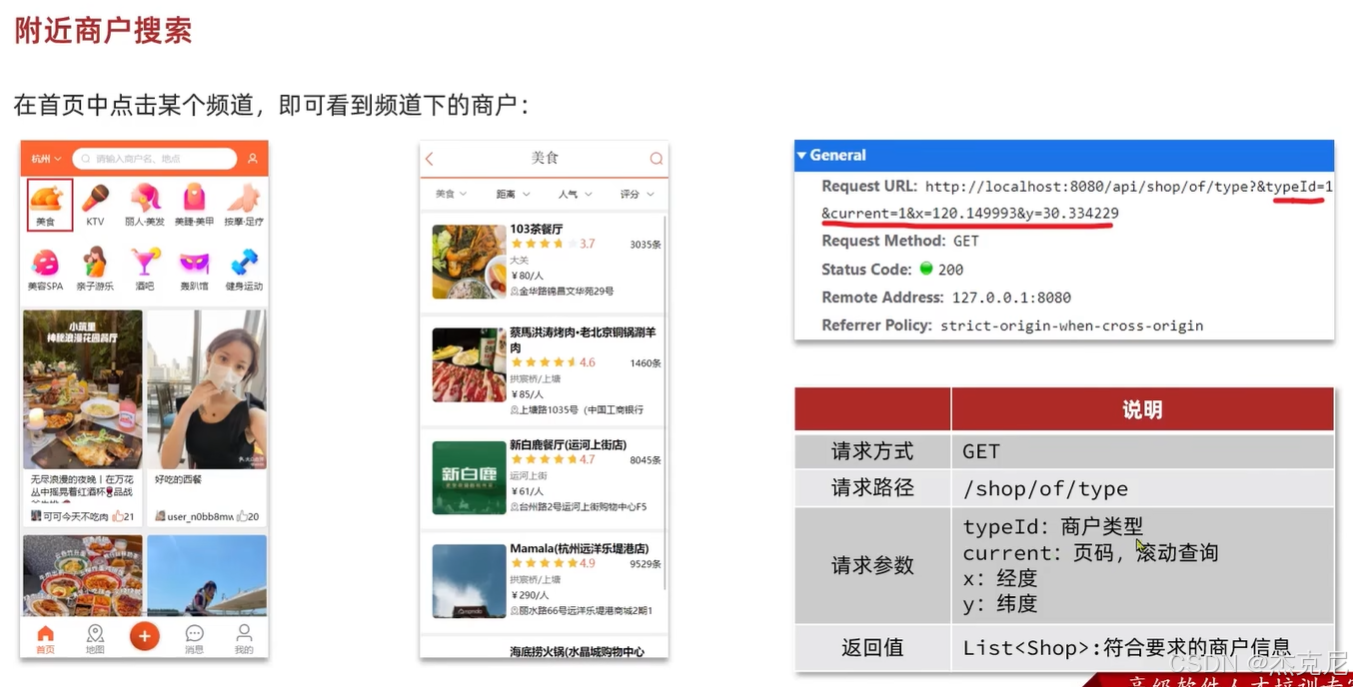The width and height of the screenshot is (1353, 687).
Task: Click the List<Shop> return value cell
Action: pyautogui.click(x=1142, y=647)
